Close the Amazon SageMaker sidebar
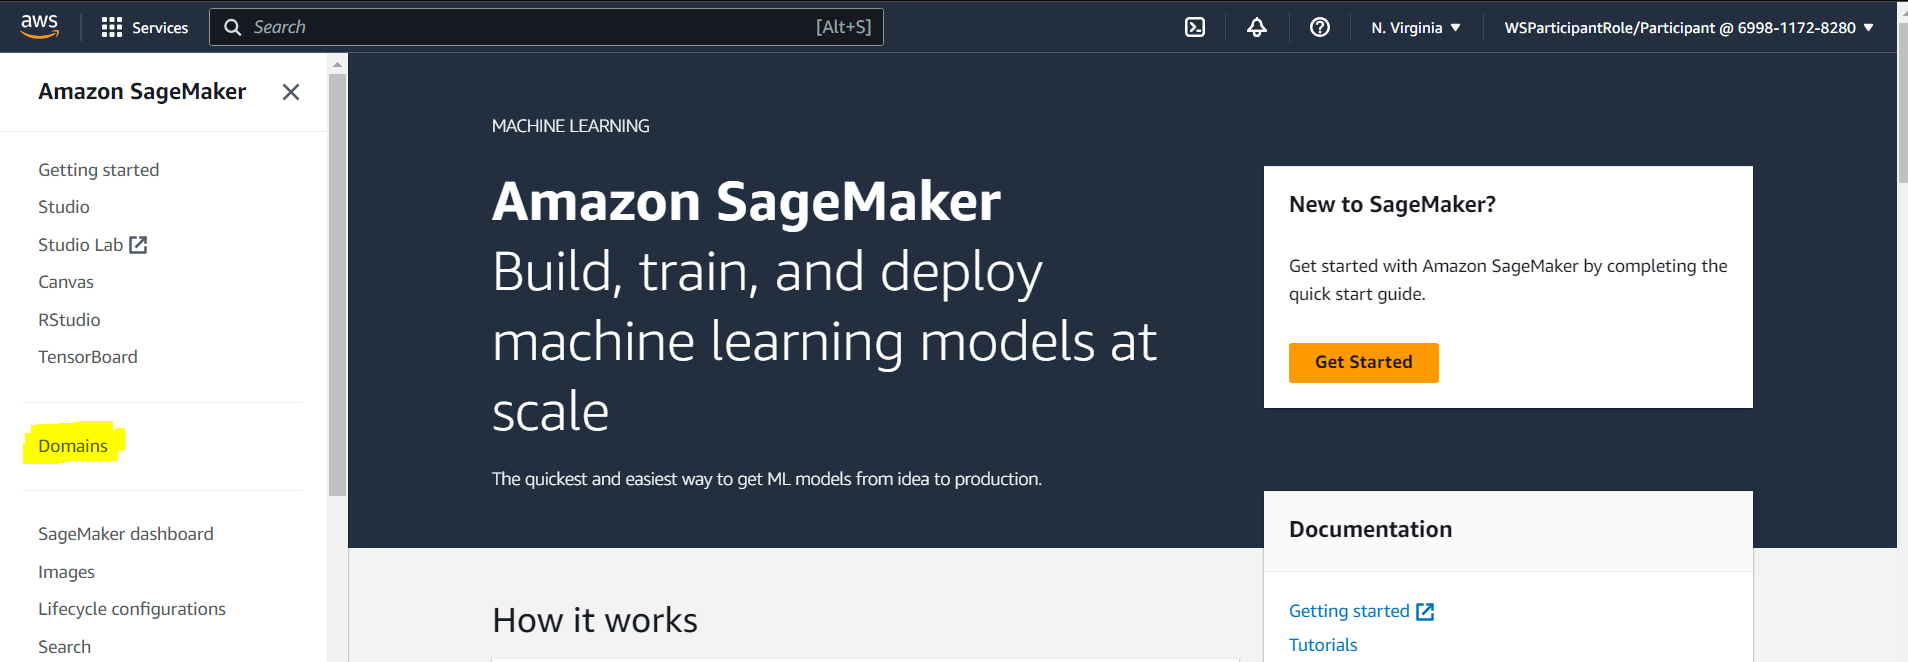Viewport: 1908px width, 662px height. click(291, 92)
